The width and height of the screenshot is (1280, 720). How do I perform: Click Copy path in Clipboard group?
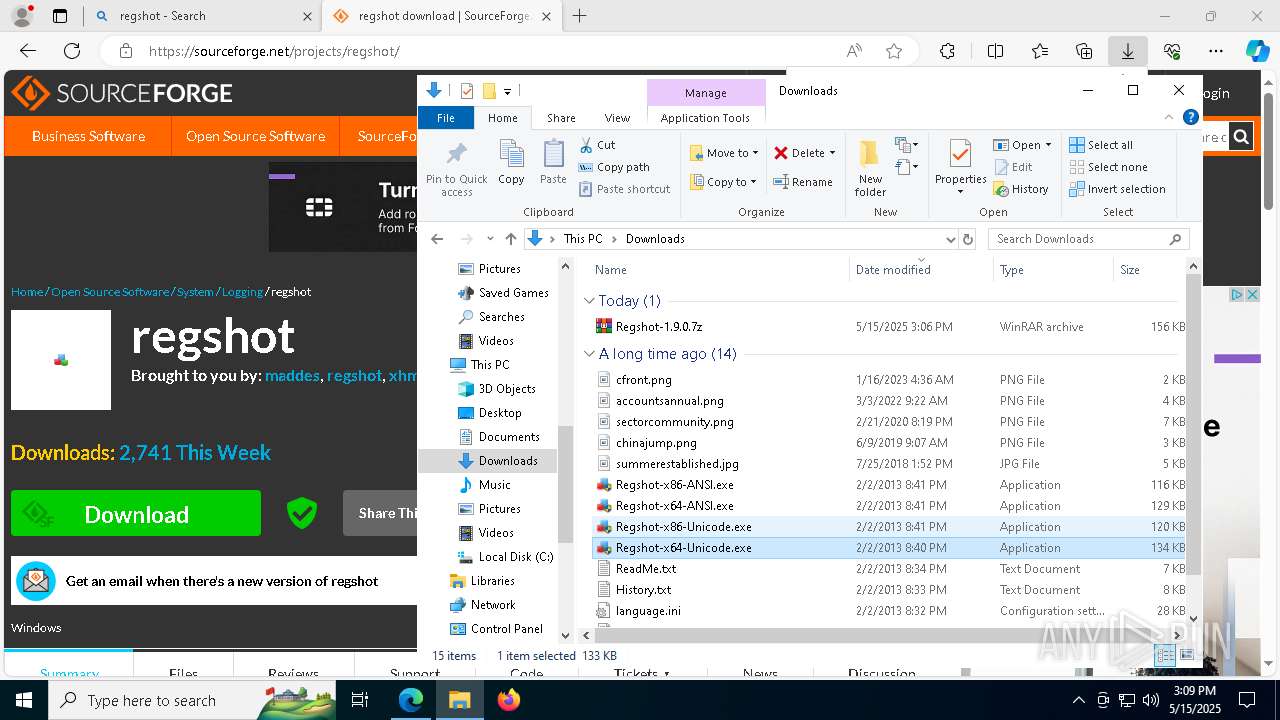click(x=614, y=167)
